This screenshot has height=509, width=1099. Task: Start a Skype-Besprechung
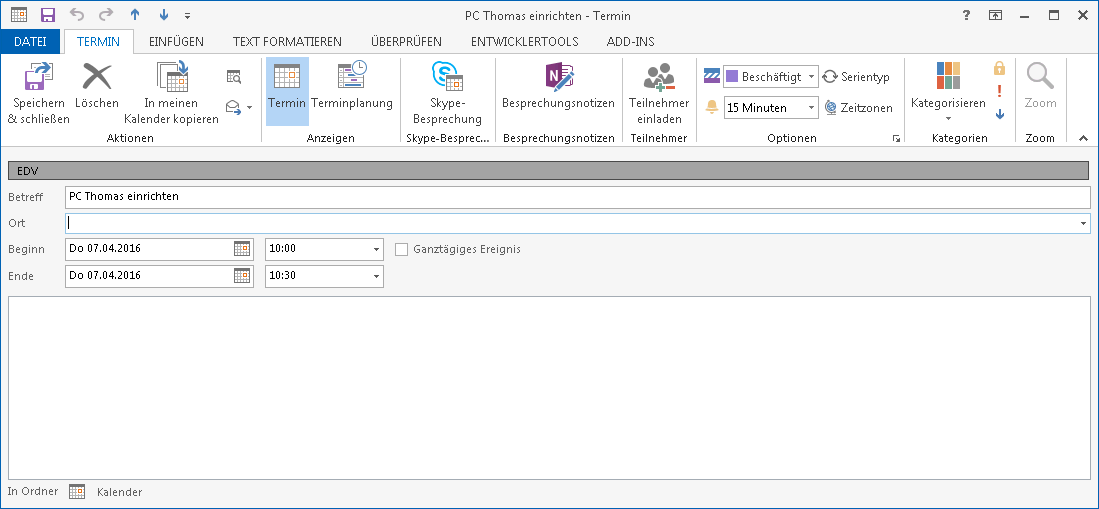[x=447, y=78]
